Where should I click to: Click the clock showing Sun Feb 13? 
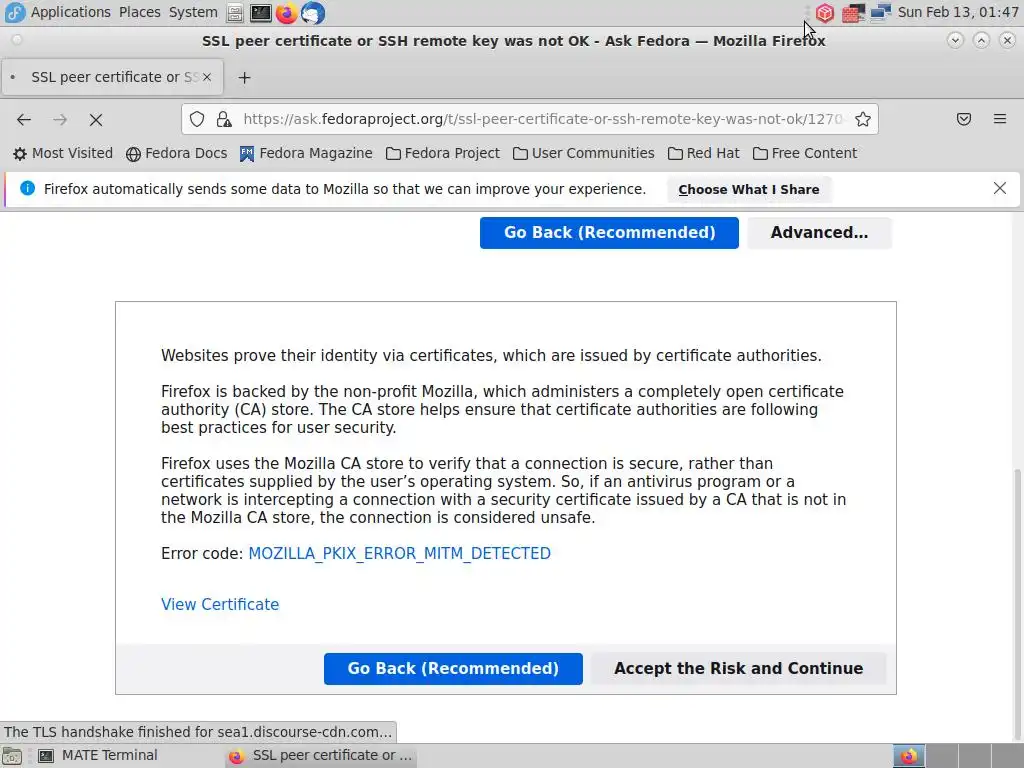click(958, 12)
